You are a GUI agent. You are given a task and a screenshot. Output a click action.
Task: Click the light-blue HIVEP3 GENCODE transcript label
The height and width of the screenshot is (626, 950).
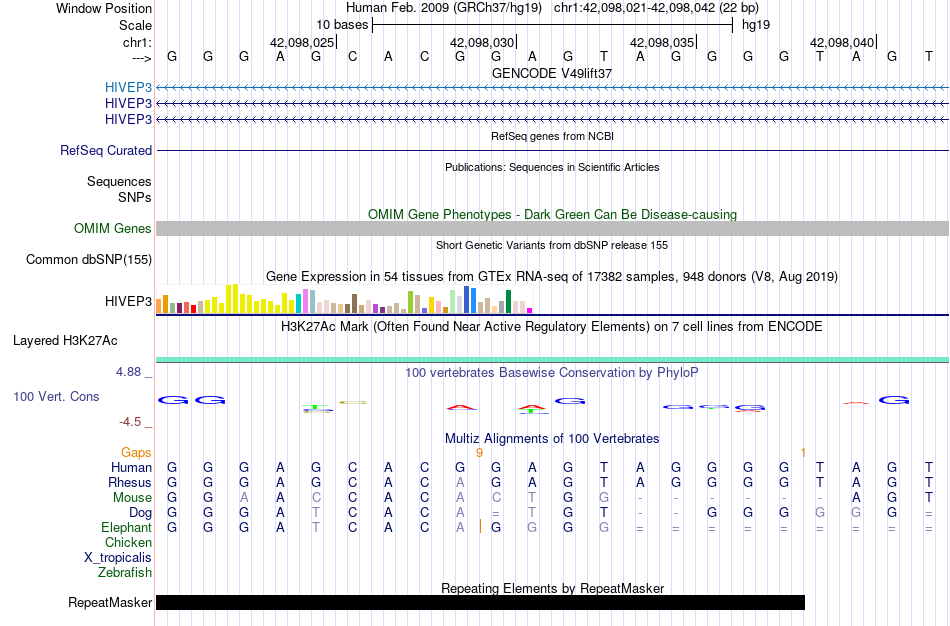pos(128,87)
